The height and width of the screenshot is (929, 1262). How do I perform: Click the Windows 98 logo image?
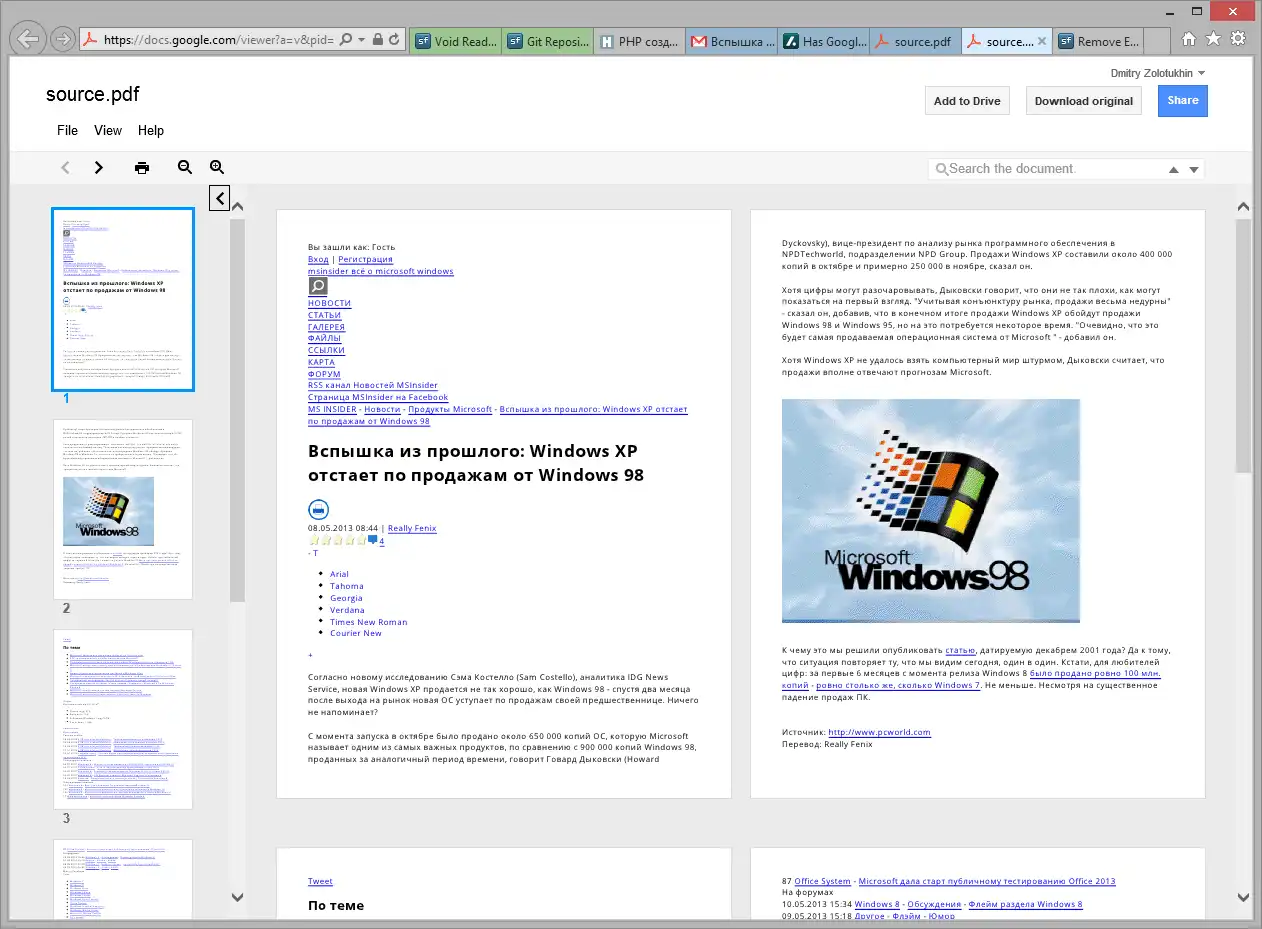click(x=931, y=511)
